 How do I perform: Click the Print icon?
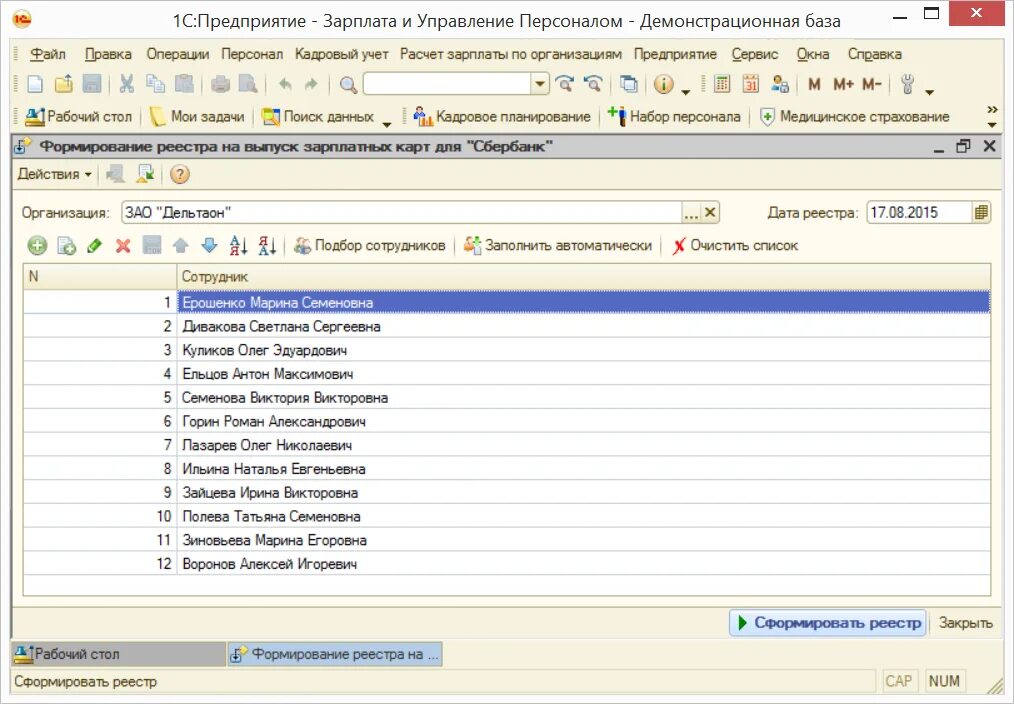[x=220, y=84]
